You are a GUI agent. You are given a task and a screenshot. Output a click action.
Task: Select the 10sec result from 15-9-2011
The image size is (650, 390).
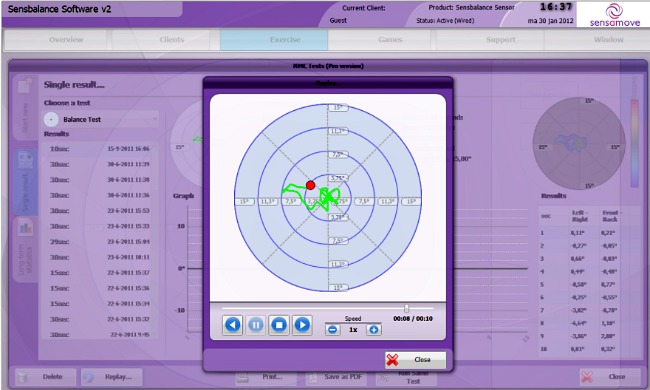pos(99,149)
